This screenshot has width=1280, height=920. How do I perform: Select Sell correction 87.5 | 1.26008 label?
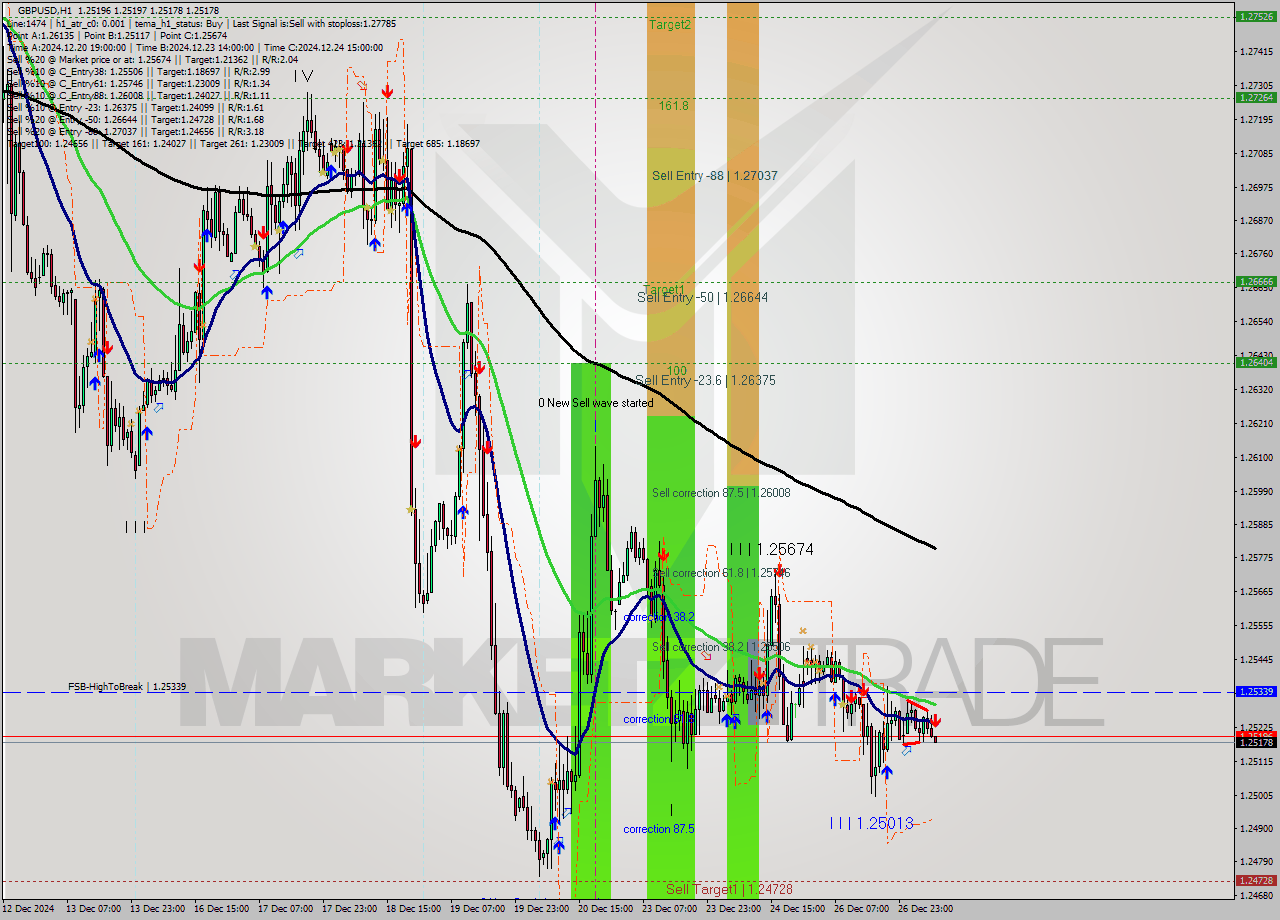point(721,493)
